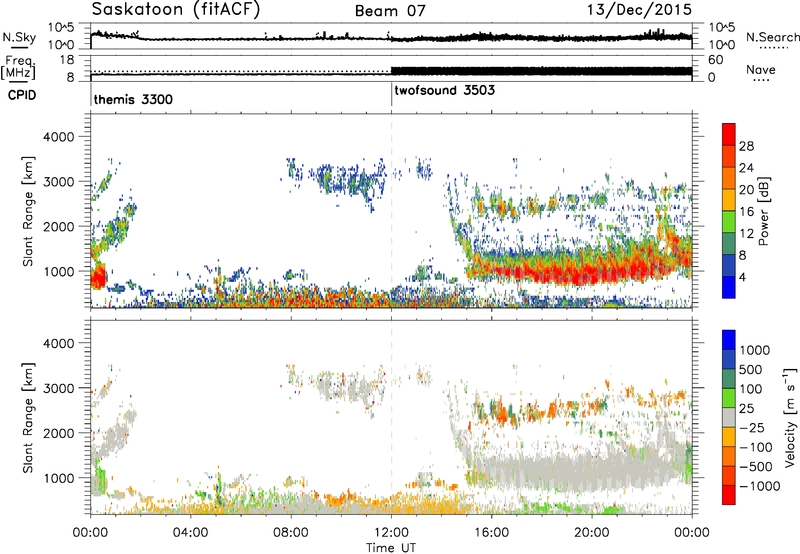
Task: Click 'Slant Range [km]' label of velocity panel
Action: click(x=28, y=418)
